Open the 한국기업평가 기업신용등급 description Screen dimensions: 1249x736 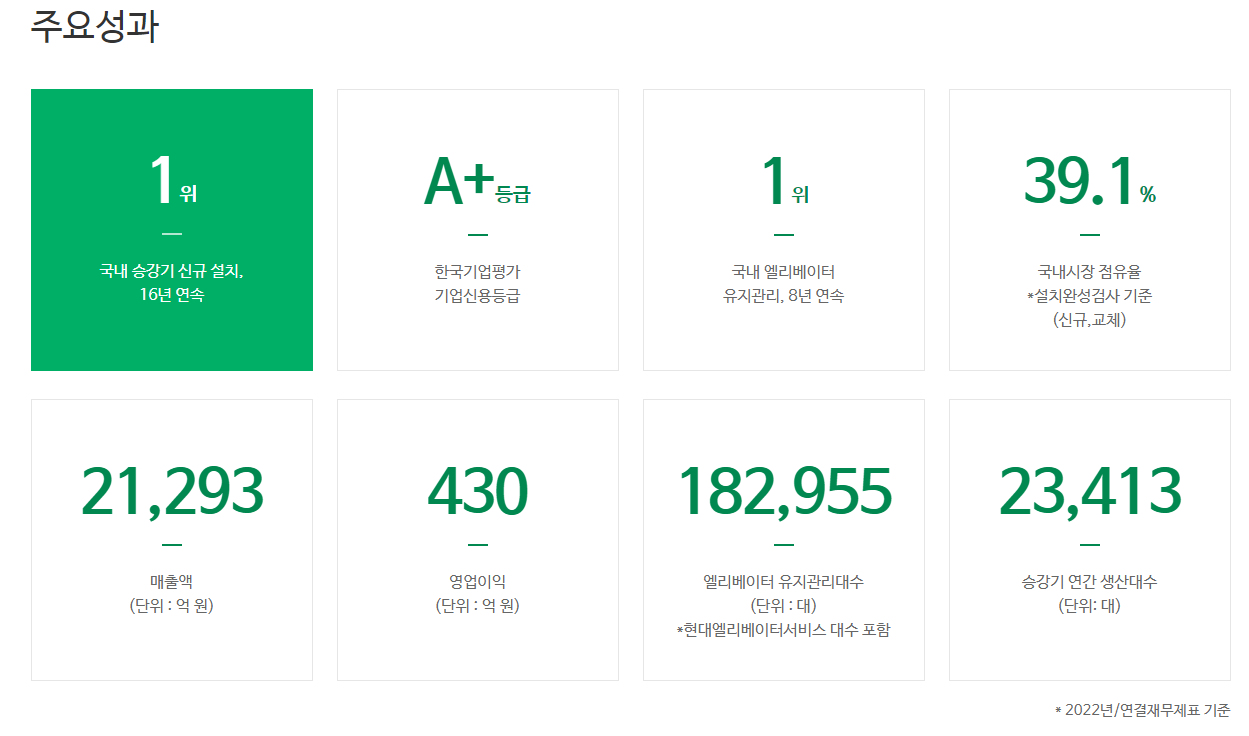[x=477, y=280]
